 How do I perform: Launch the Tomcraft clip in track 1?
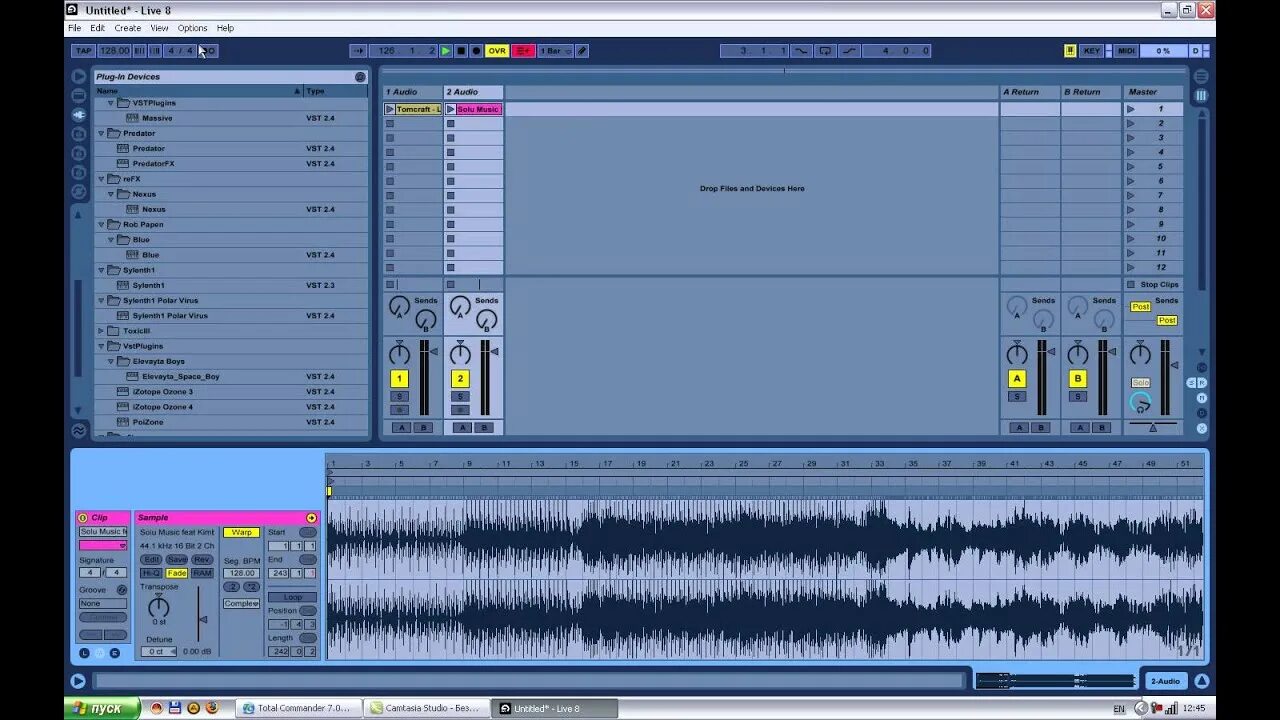click(x=390, y=109)
